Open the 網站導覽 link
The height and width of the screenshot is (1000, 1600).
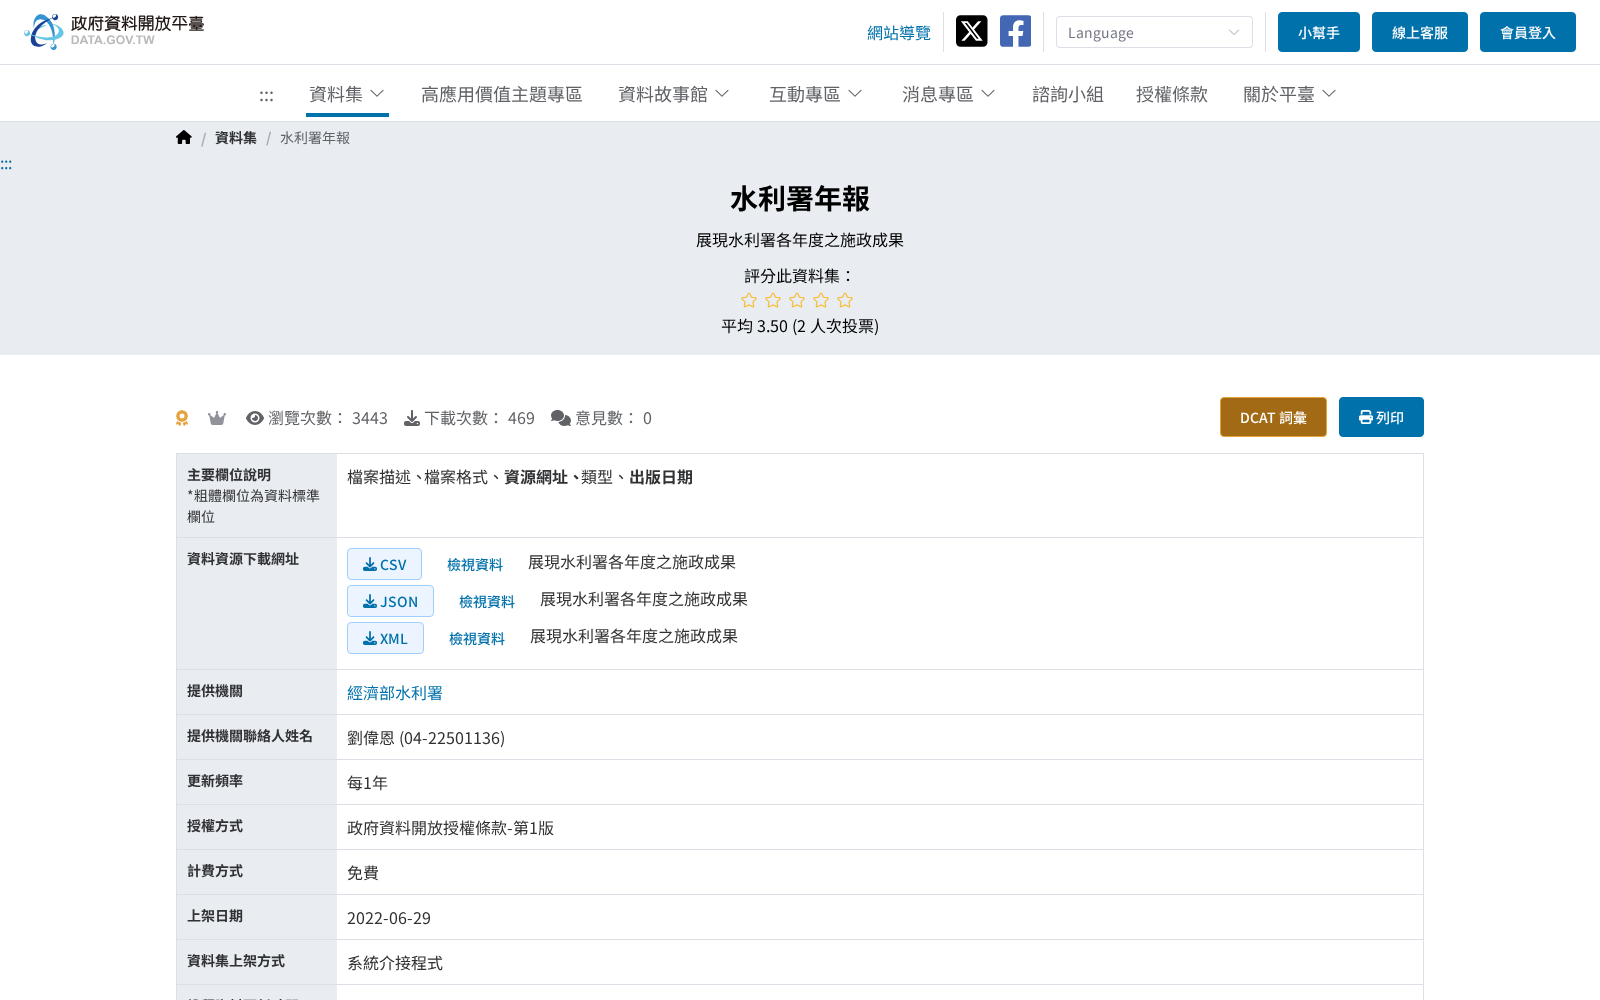899,33
